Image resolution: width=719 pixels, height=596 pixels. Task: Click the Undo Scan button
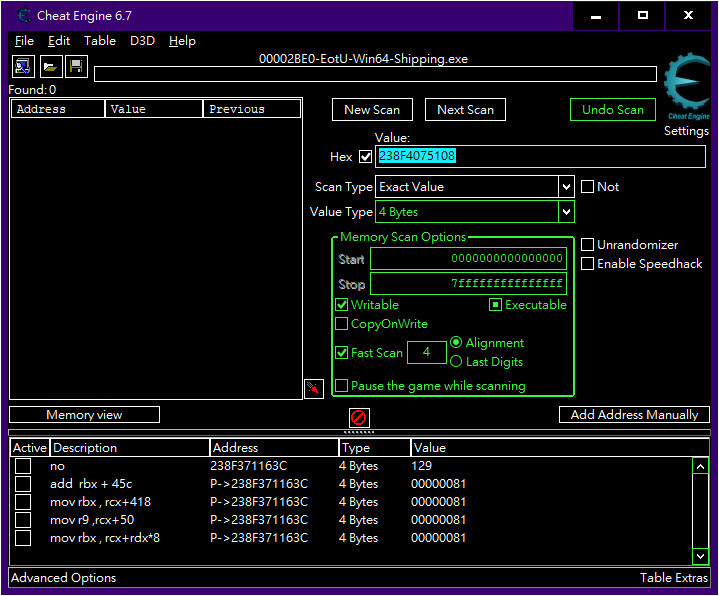coord(613,110)
